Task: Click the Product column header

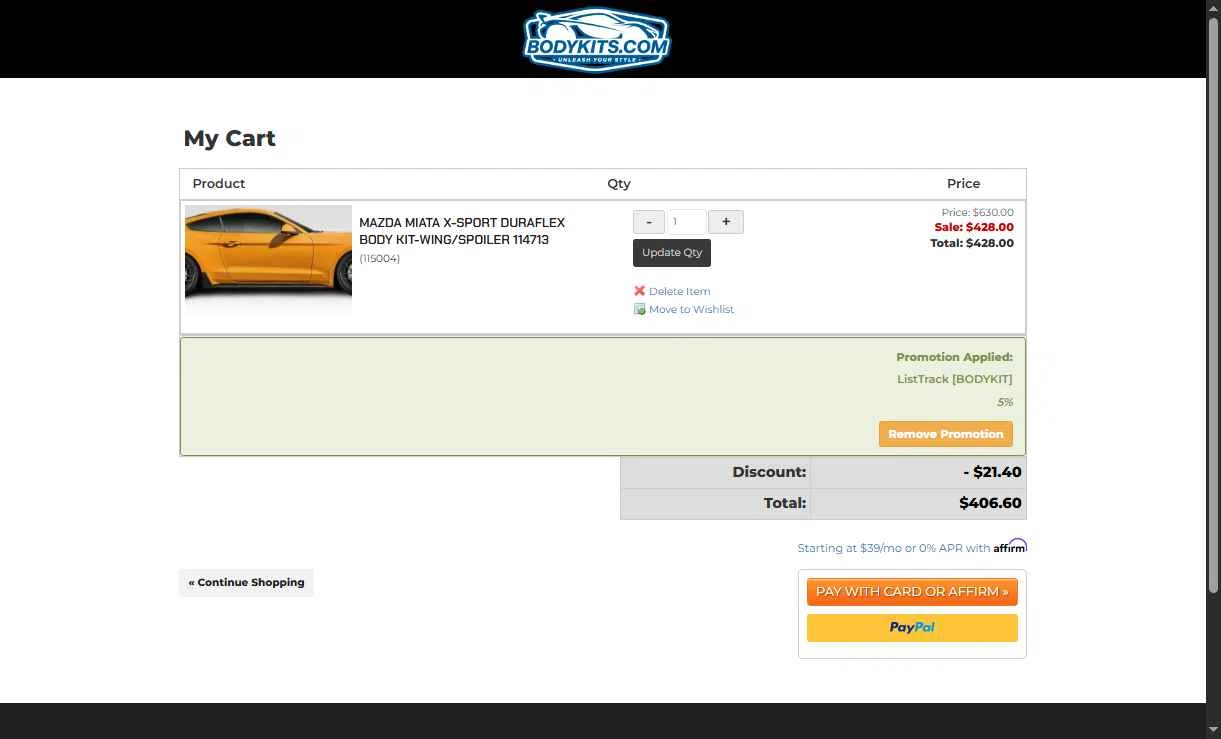Action: (x=219, y=184)
